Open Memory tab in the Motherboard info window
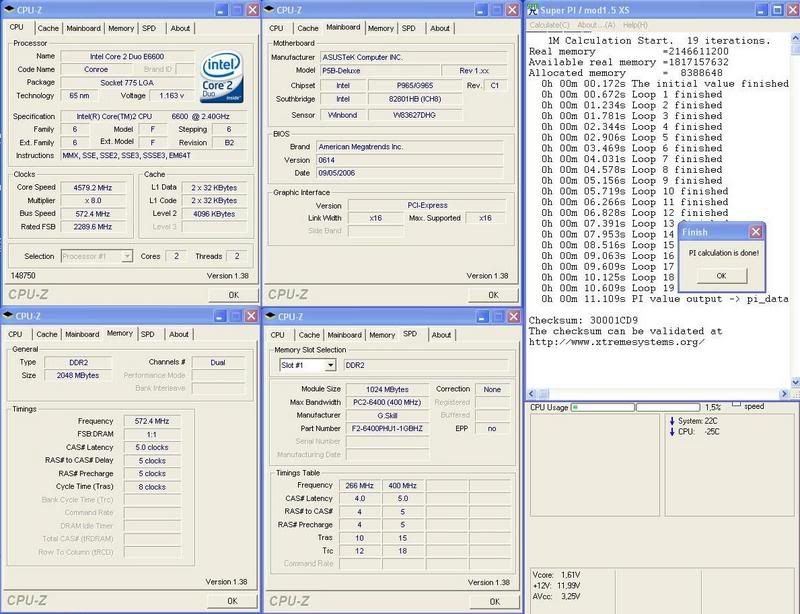The width and height of the screenshot is (800, 614). (x=381, y=29)
